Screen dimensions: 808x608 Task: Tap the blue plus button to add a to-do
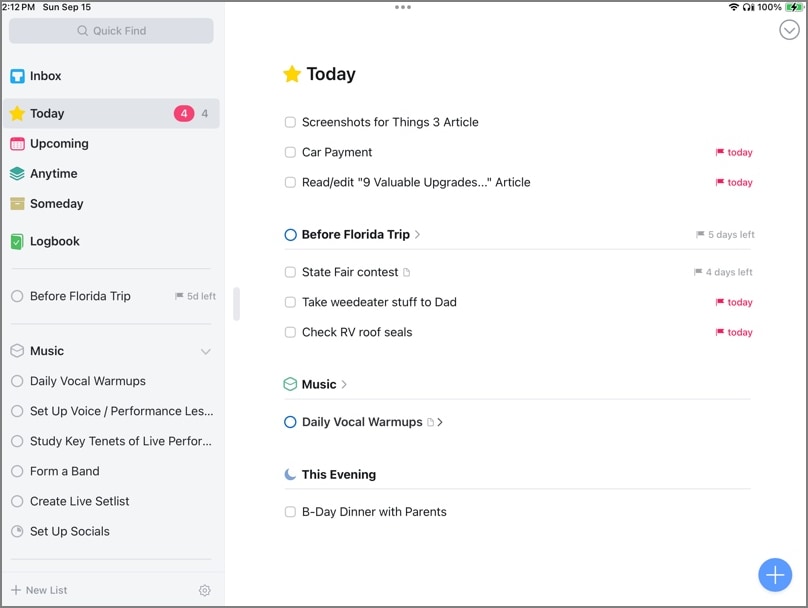coord(775,575)
